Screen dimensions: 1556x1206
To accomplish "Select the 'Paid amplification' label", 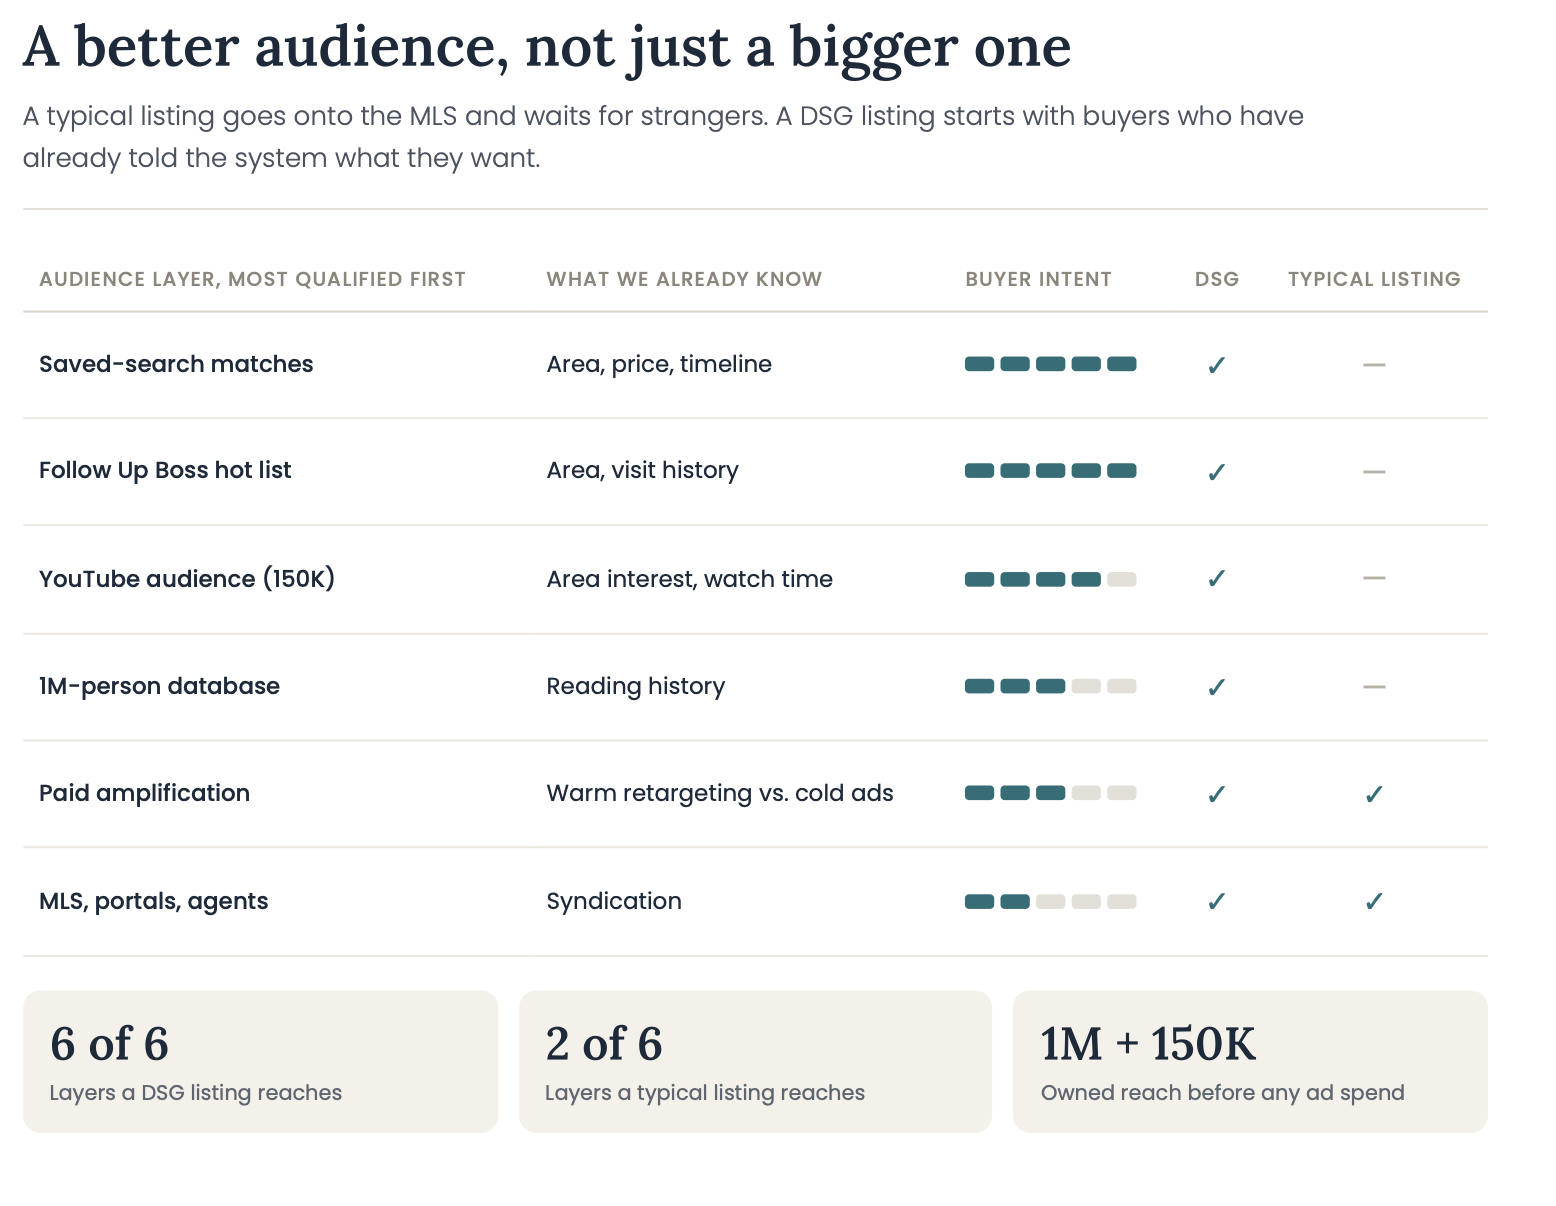I will click(144, 793).
